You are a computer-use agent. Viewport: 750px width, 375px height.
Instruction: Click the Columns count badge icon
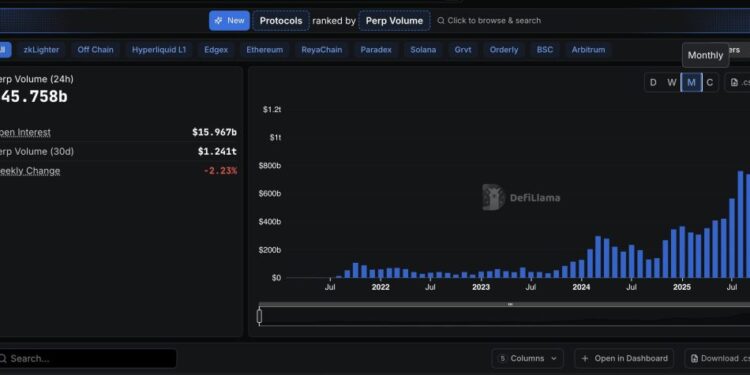coord(502,358)
